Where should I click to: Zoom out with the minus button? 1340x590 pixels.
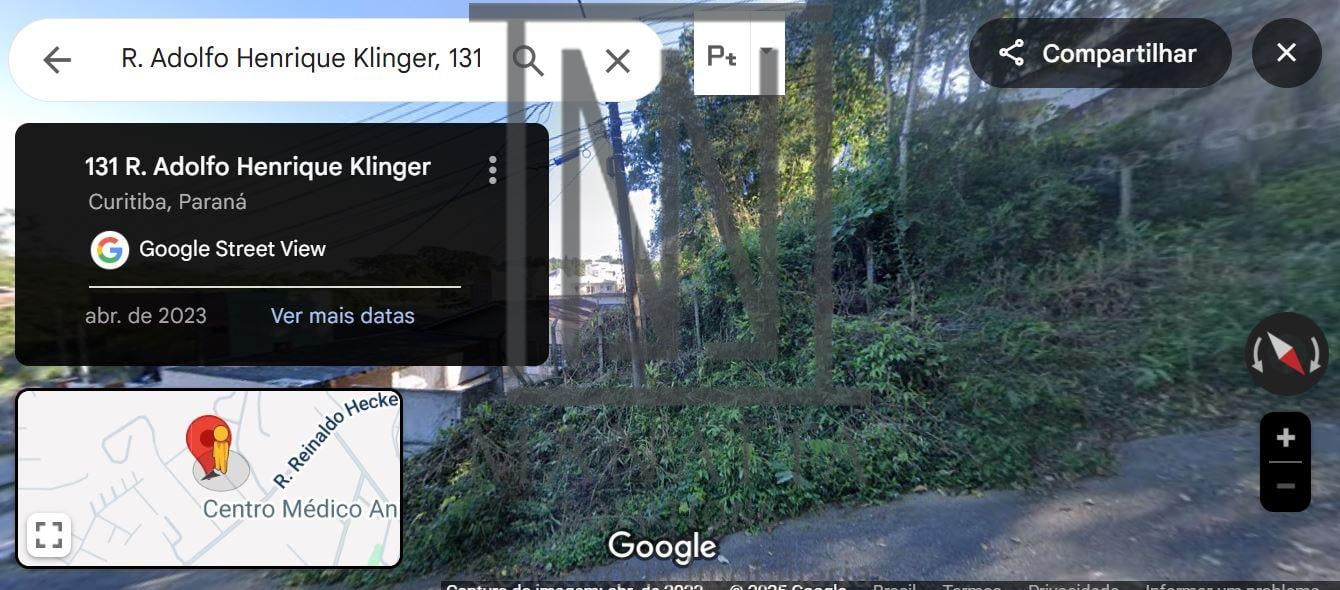pyautogui.click(x=1286, y=487)
